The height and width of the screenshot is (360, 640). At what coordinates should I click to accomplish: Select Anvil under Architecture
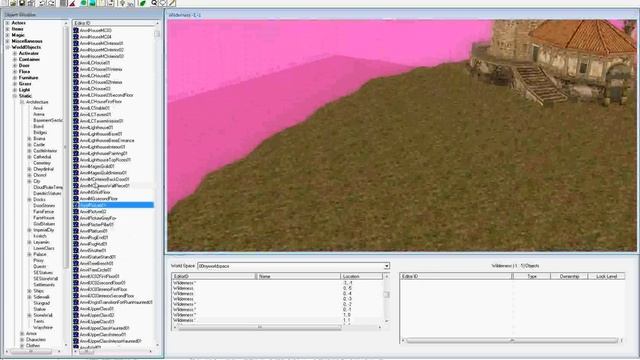pos(38,108)
